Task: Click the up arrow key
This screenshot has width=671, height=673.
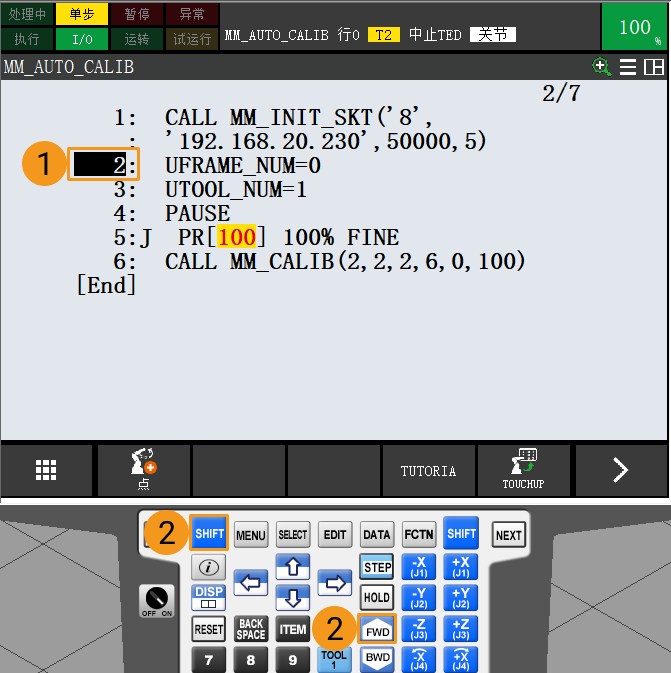Action: (x=293, y=567)
